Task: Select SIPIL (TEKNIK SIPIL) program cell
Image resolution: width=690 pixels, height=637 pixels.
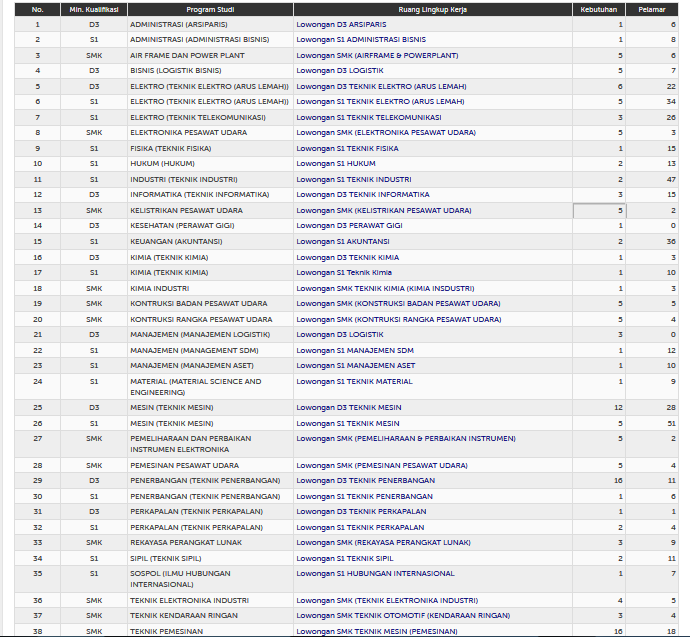Action: pyautogui.click(x=210, y=559)
